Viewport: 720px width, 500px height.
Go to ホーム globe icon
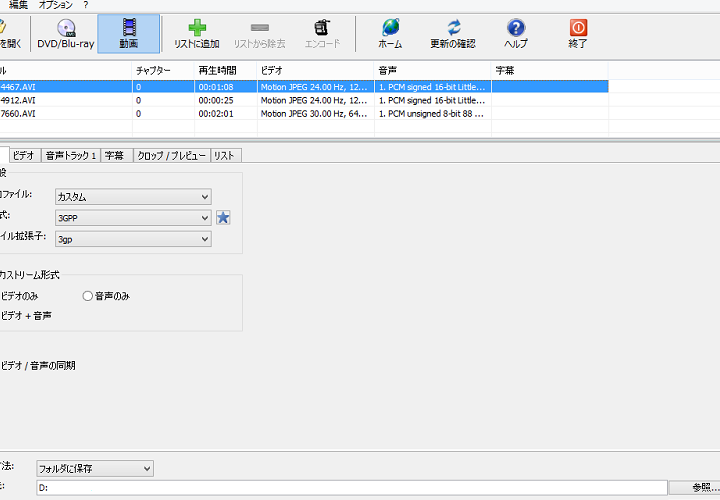[x=390, y=33]
